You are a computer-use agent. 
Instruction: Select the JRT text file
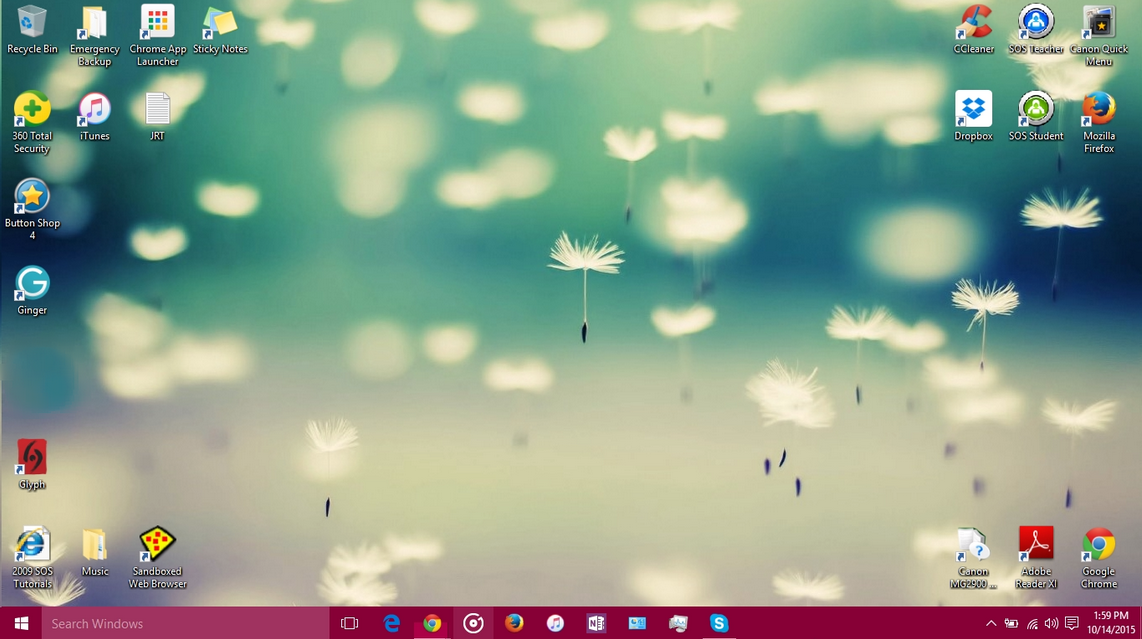pyautogui.click(x=157, y=117)
